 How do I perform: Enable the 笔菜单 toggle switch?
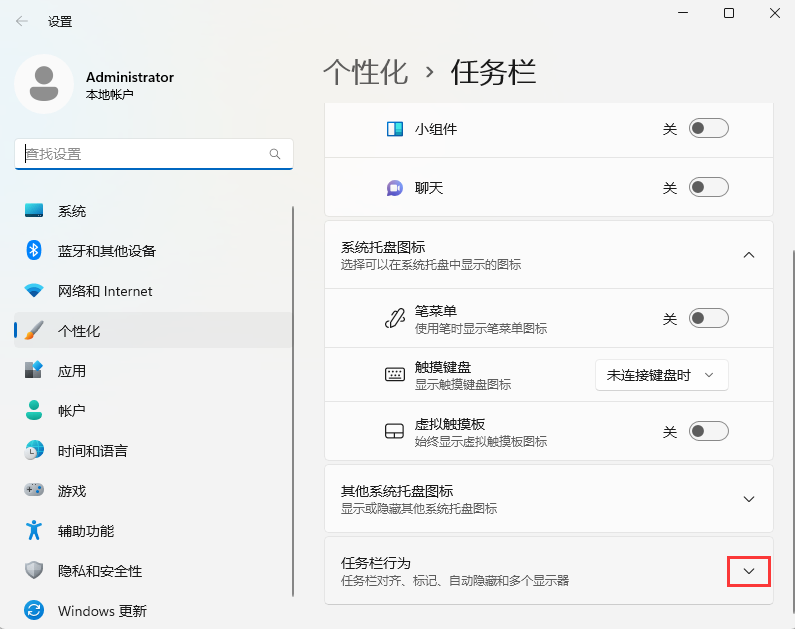pos(708,318)
